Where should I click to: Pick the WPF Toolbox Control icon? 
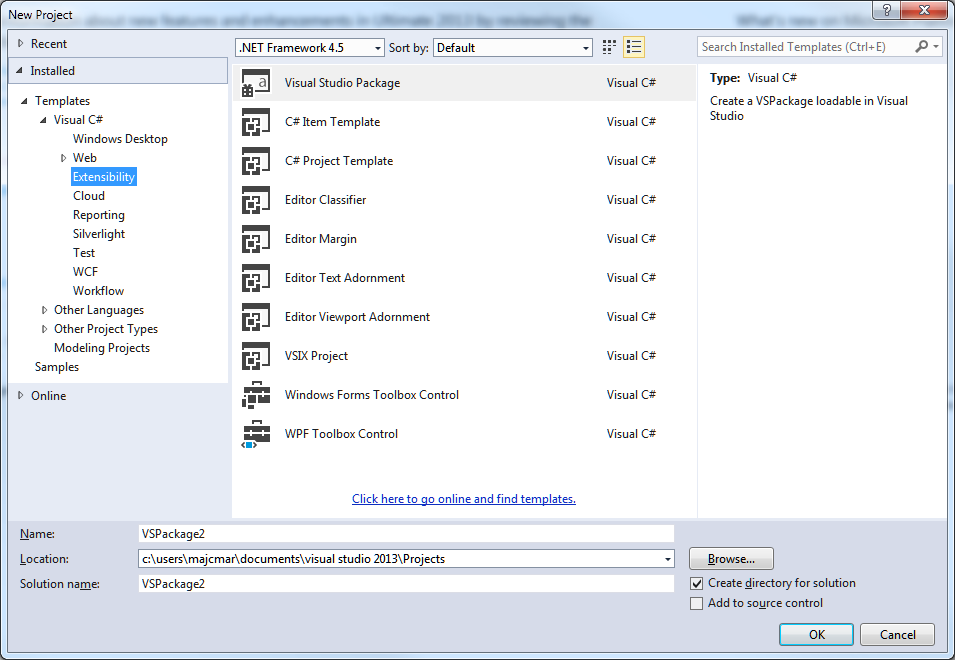[x=256, y=434]
